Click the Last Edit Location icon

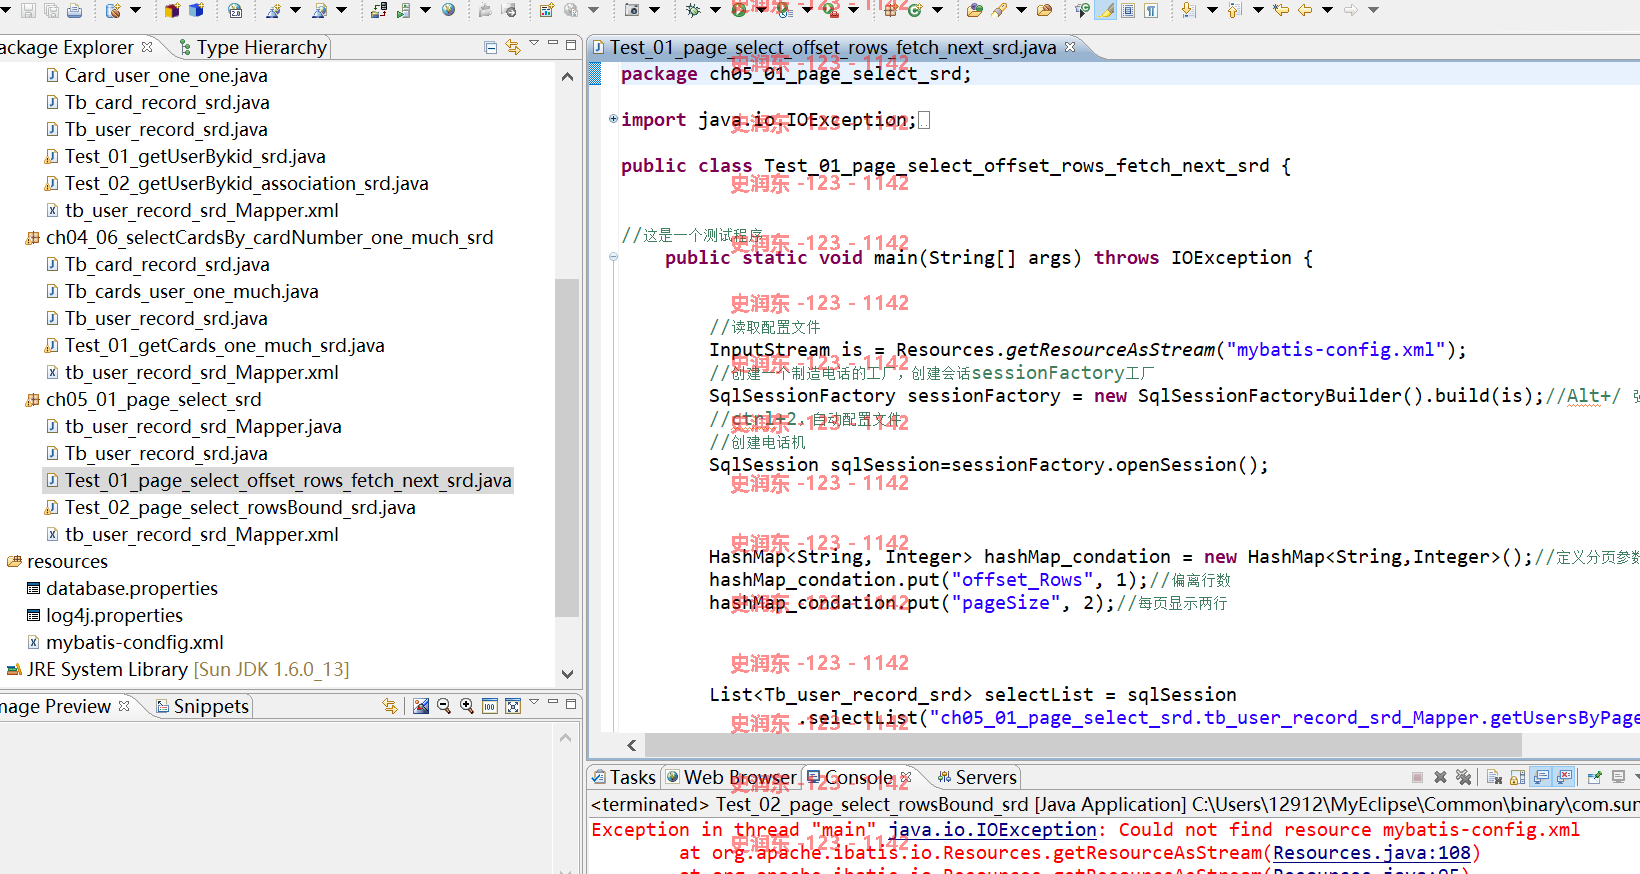point(1281,10)
